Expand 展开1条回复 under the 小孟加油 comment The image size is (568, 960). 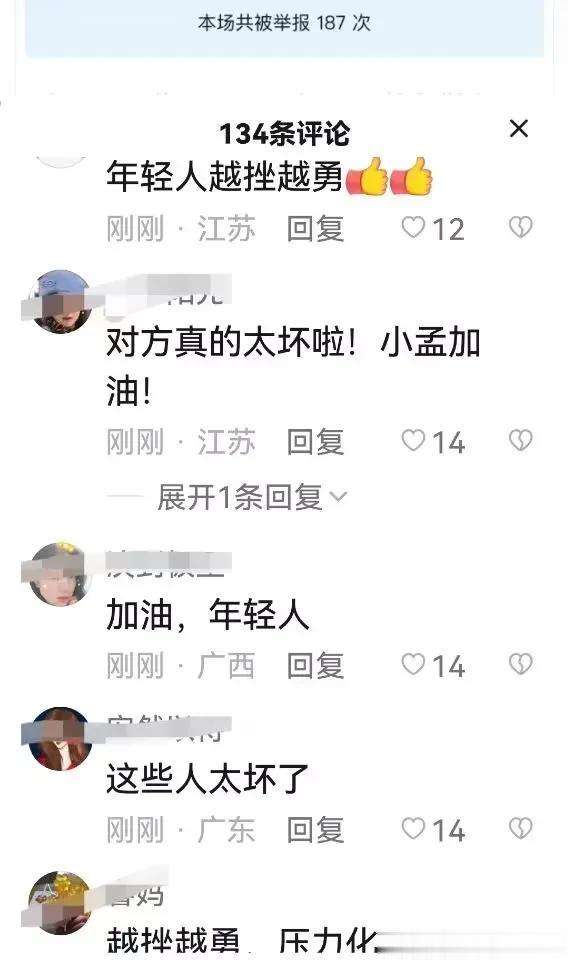[252, 497]
